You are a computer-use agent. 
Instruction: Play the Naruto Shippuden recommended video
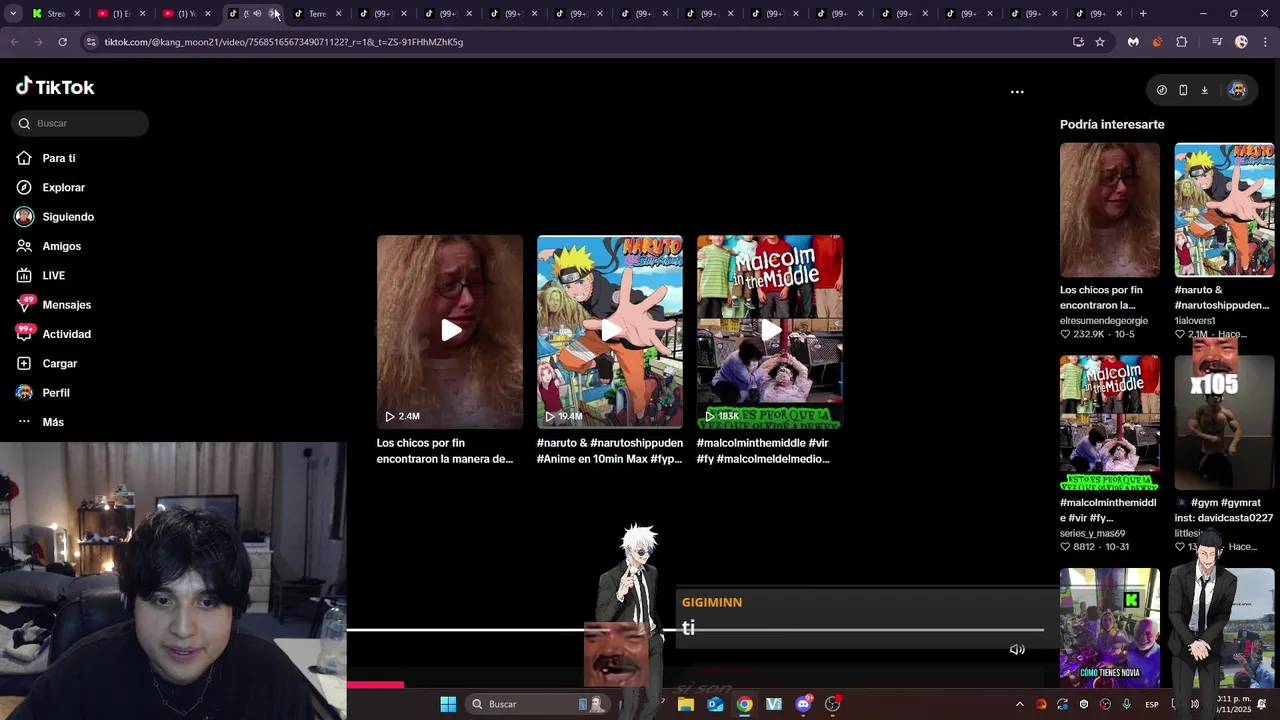click(x=610, y=331)
